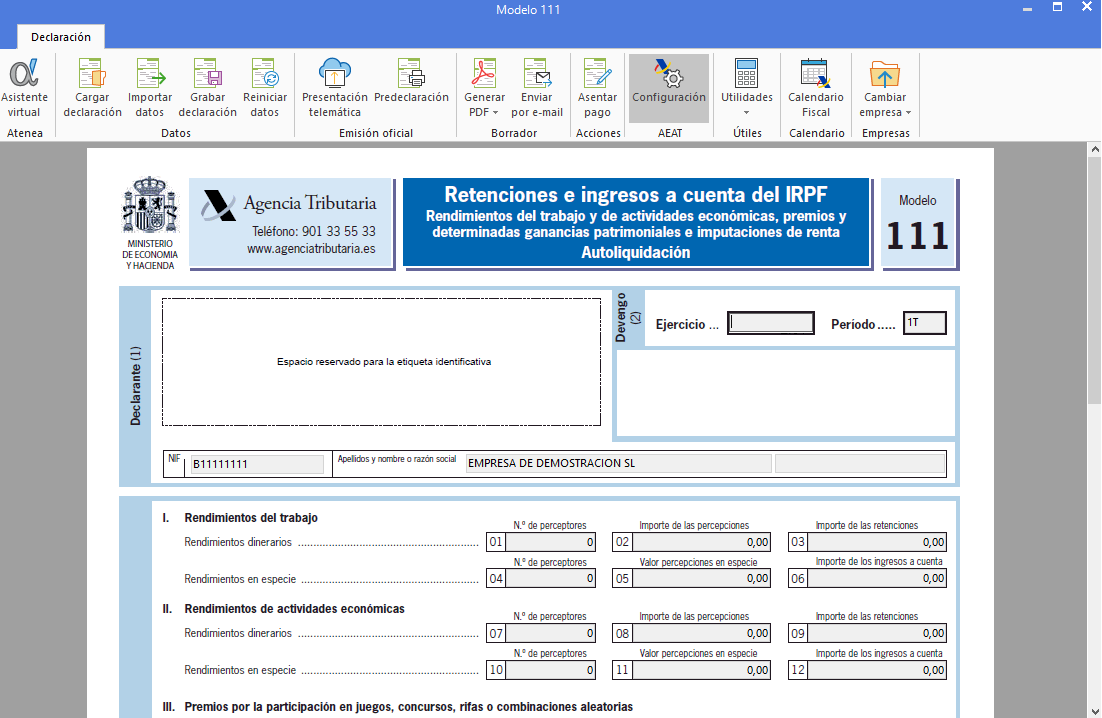The width and height of the screenshot is (1102, 718).
Task: Click the Ejercicio input field
Action: point(771,323)
